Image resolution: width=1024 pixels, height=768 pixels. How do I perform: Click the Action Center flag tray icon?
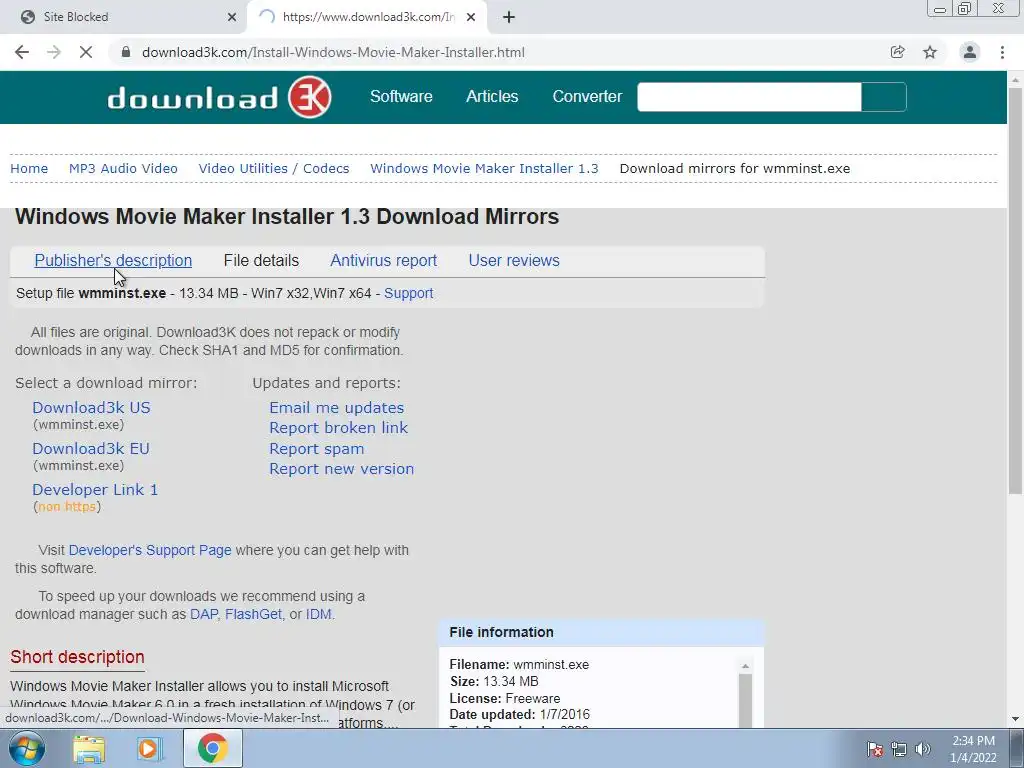click(875, 749)
